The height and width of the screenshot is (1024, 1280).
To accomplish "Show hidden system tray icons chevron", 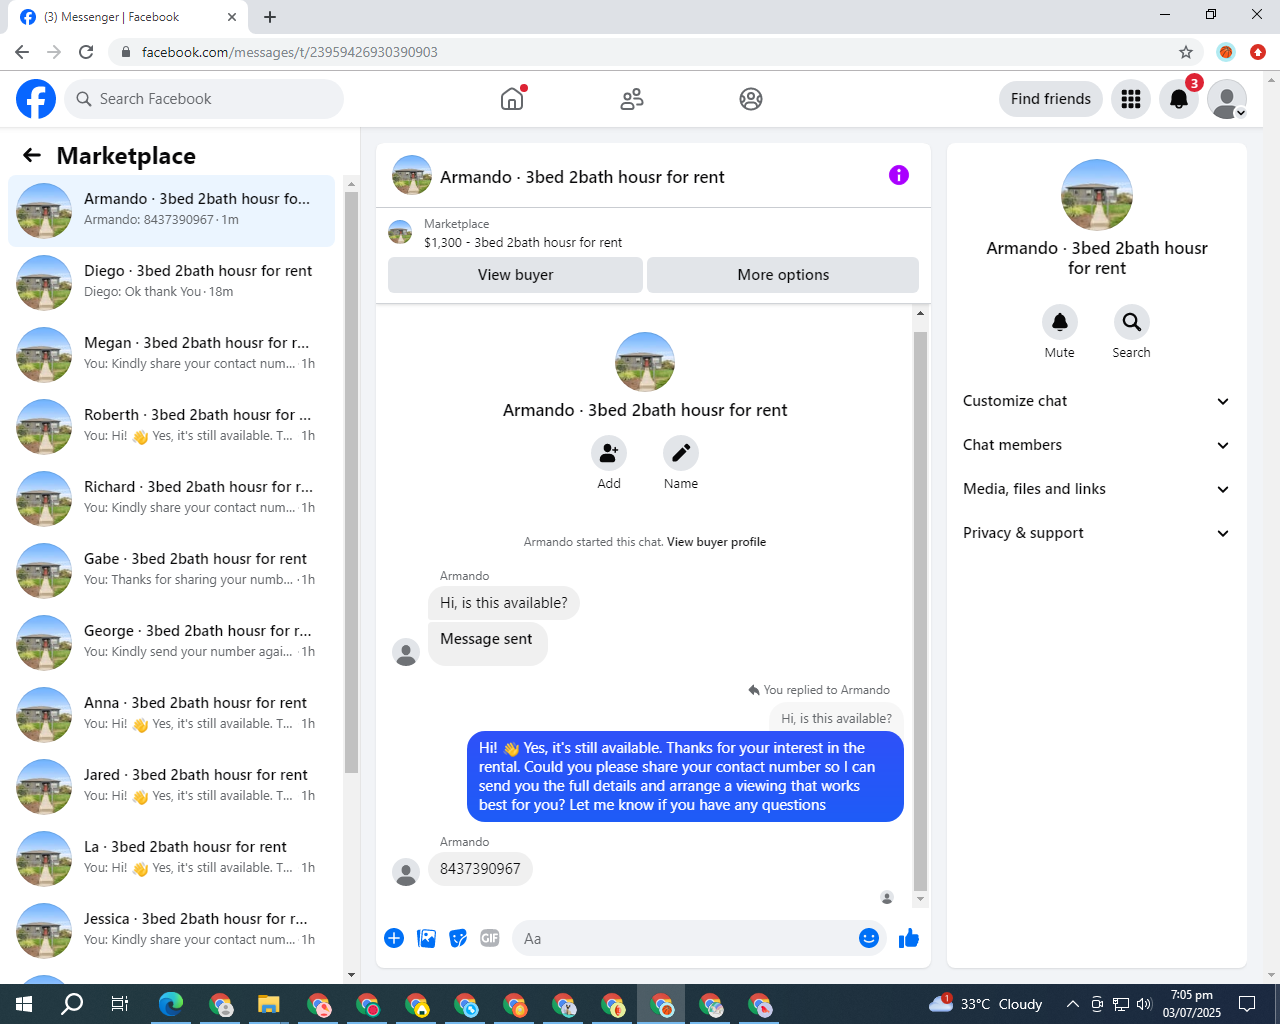I will click(1072, 1004).
